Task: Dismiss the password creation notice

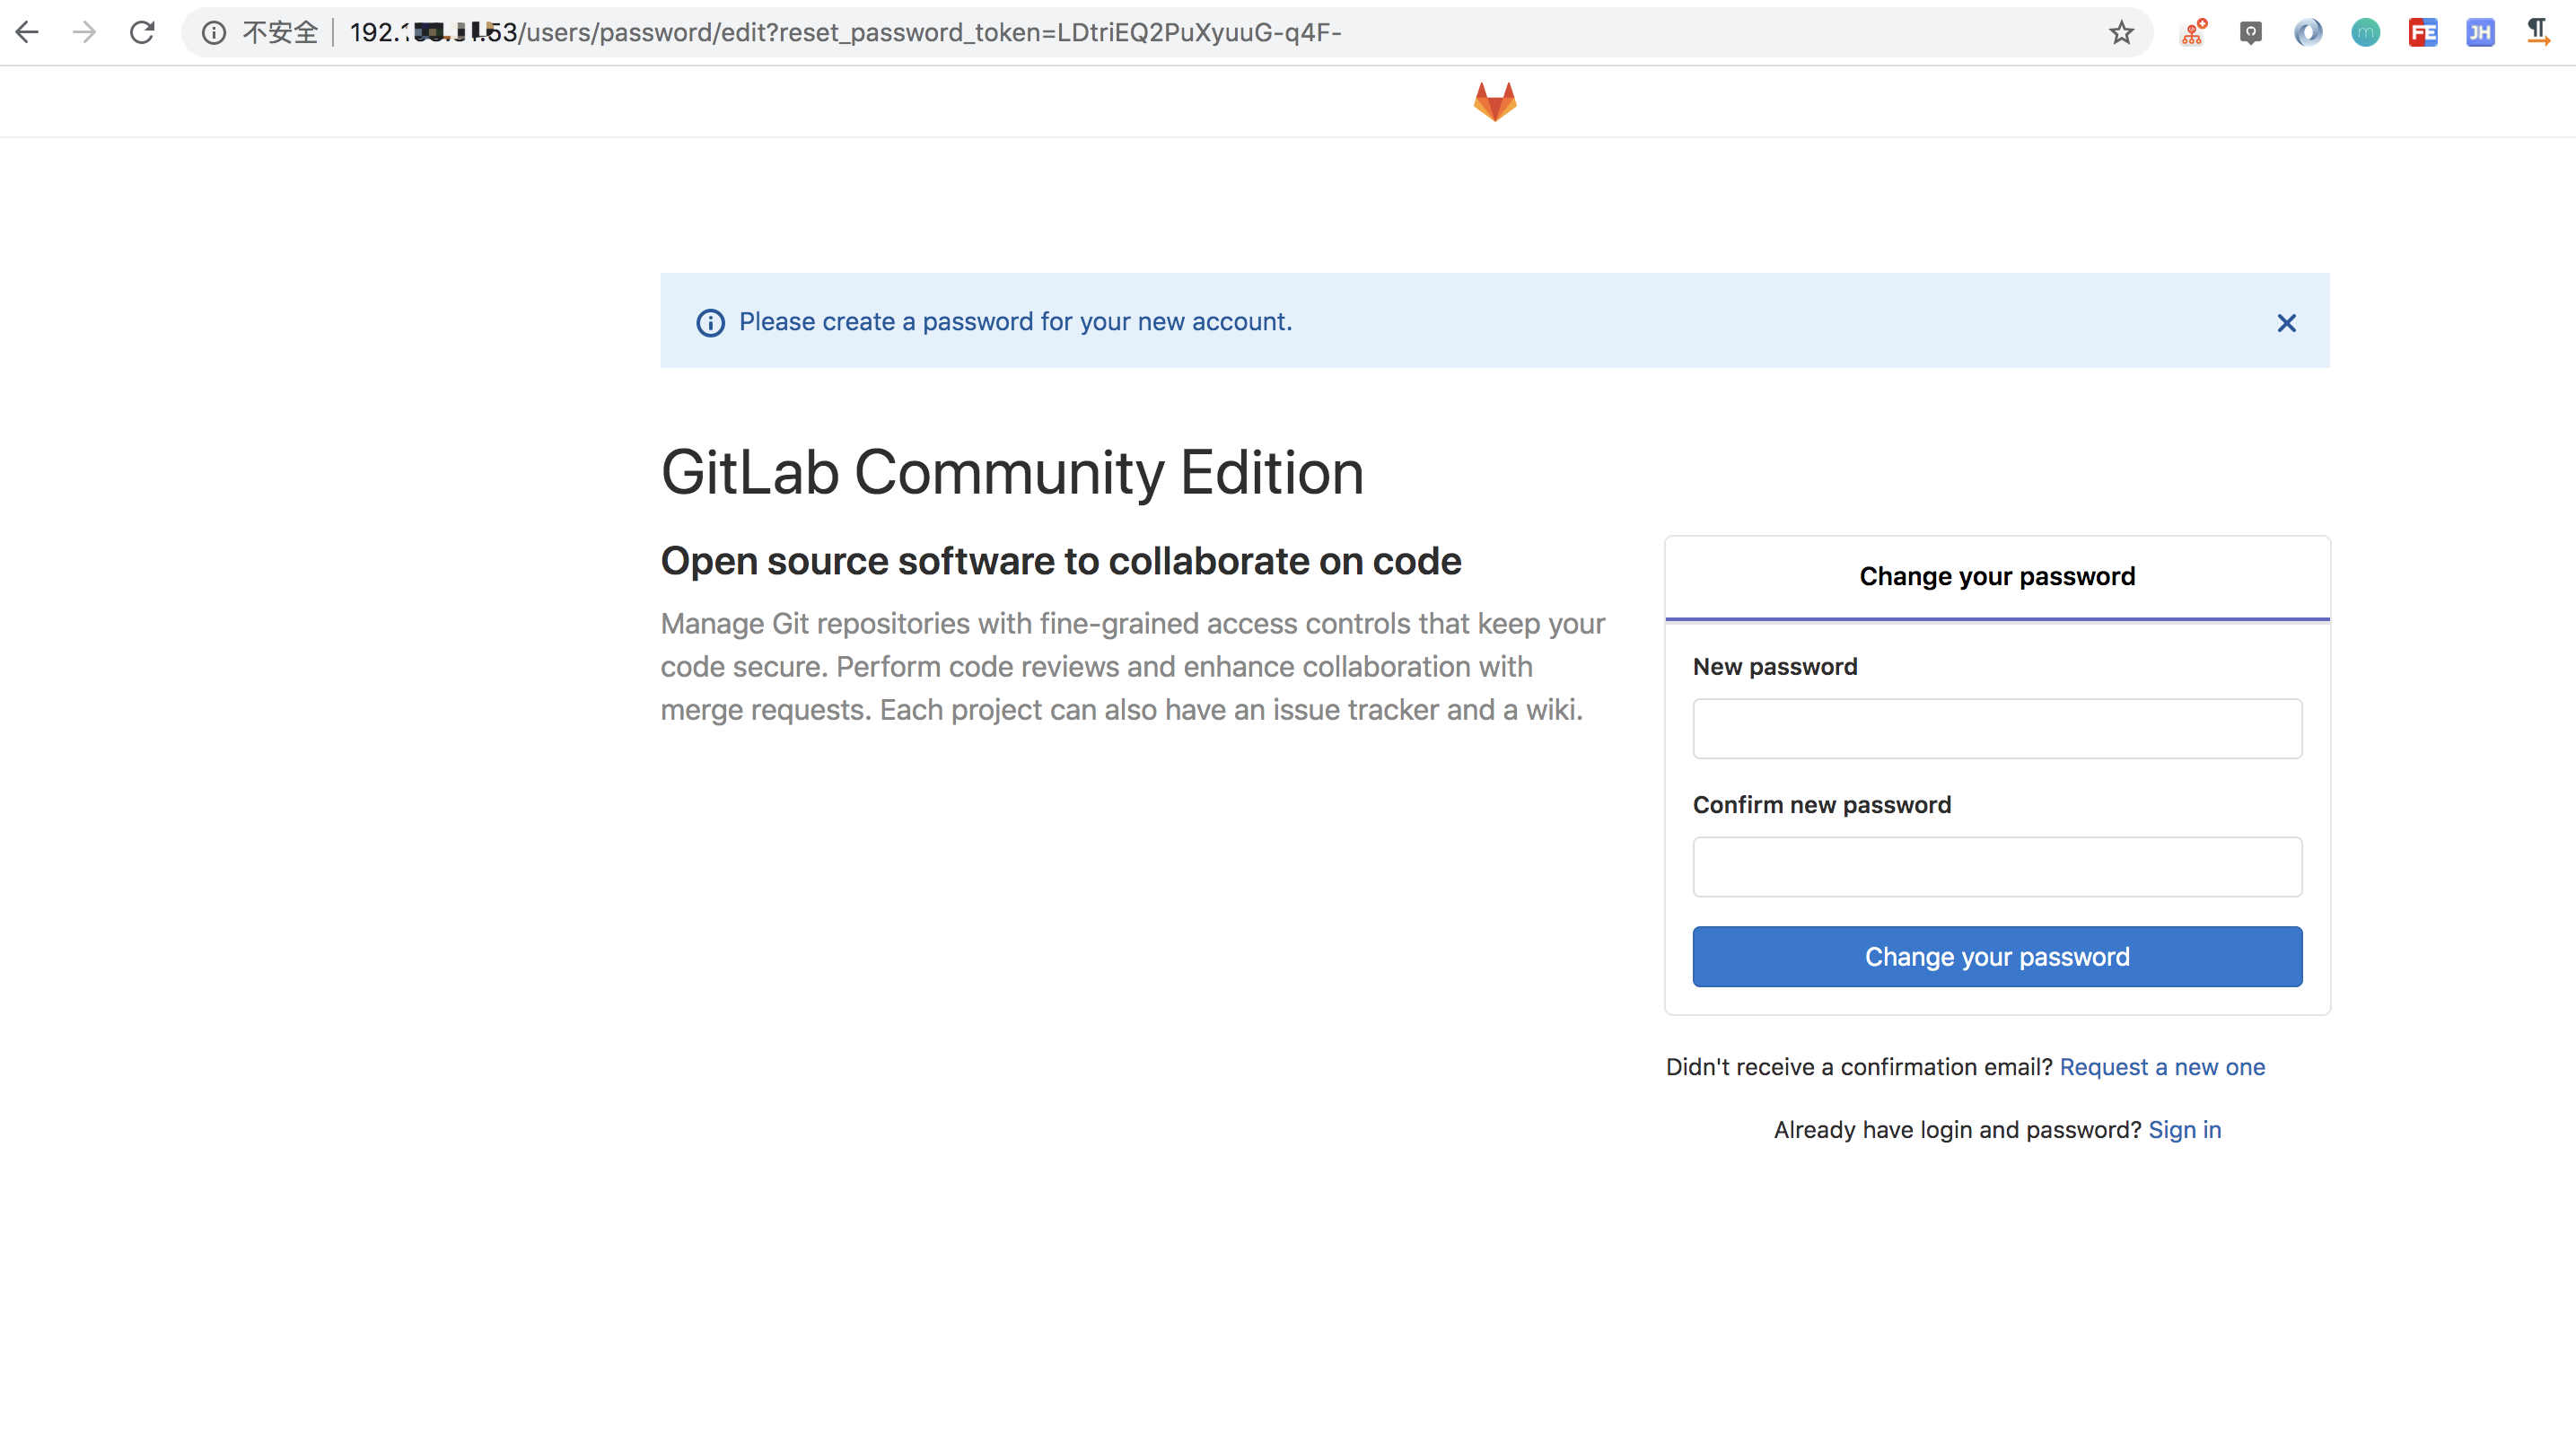Action: [2286, 322]
